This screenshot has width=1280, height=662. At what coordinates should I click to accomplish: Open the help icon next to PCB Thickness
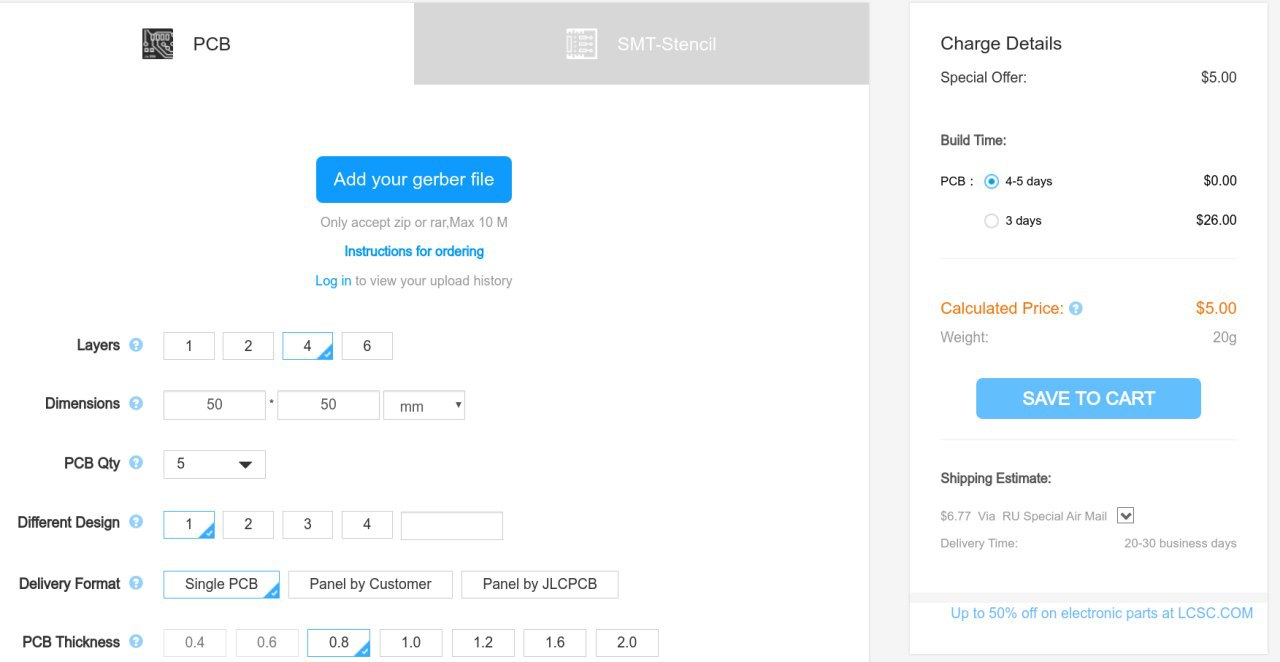[x=136, y=641]
